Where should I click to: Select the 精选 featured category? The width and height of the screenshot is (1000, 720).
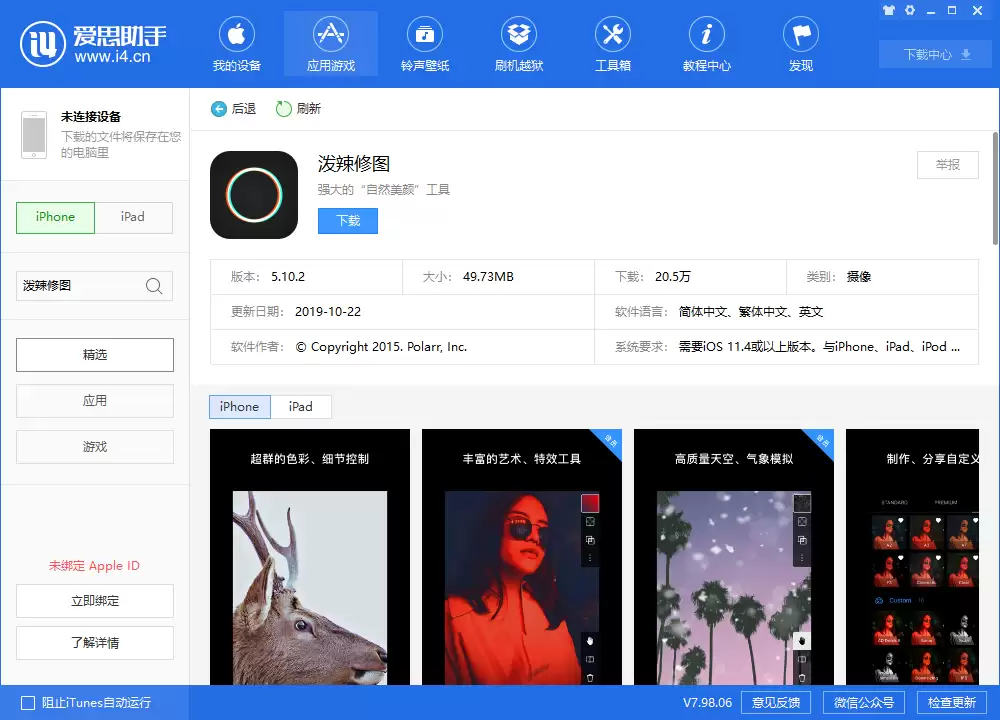pos(95,355)
